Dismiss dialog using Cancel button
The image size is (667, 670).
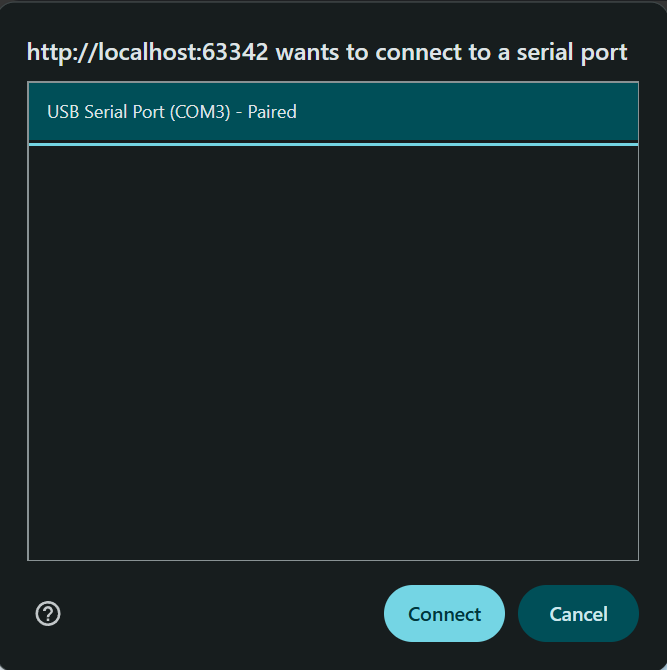pos(578,613)
